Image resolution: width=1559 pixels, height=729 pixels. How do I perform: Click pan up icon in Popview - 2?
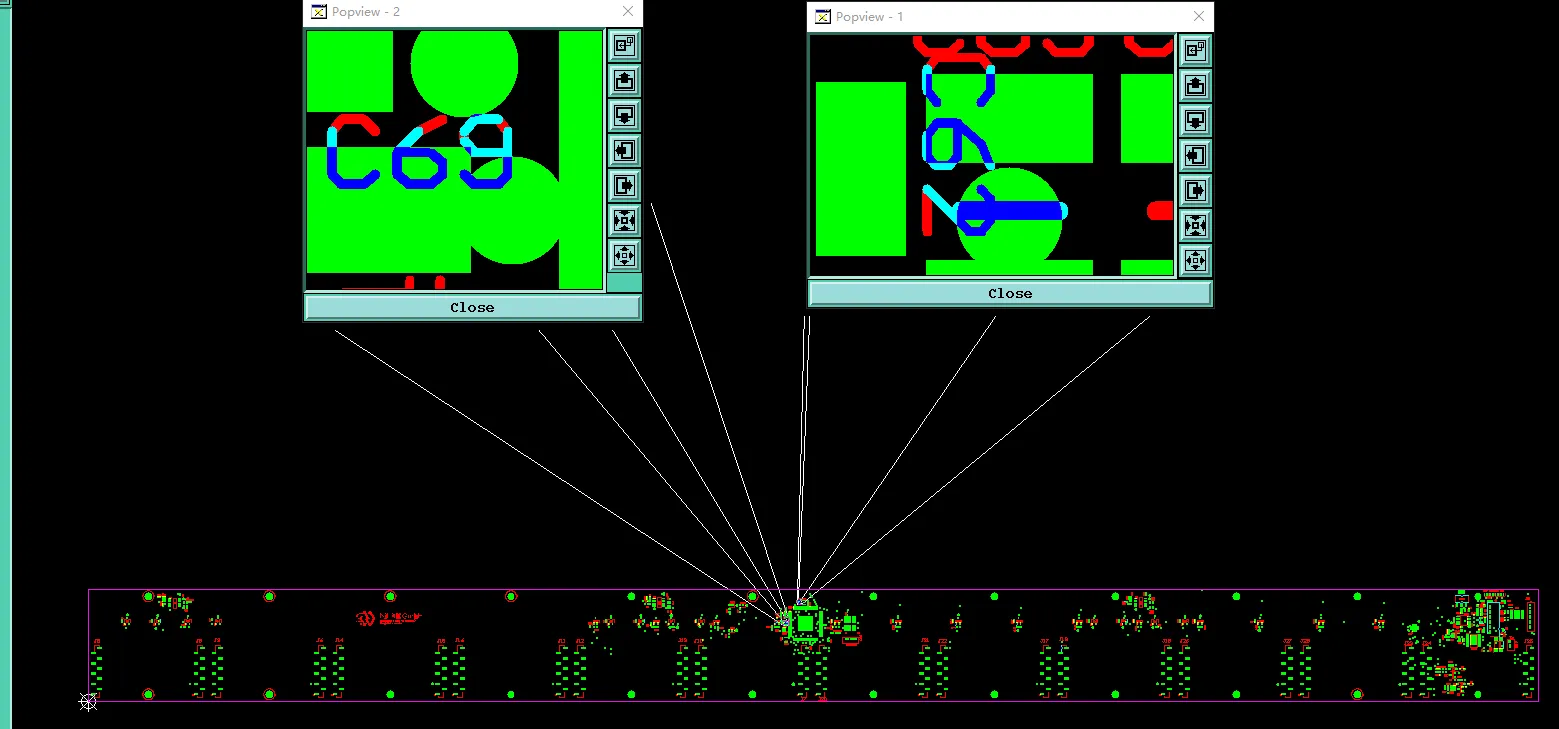point(624,80)
